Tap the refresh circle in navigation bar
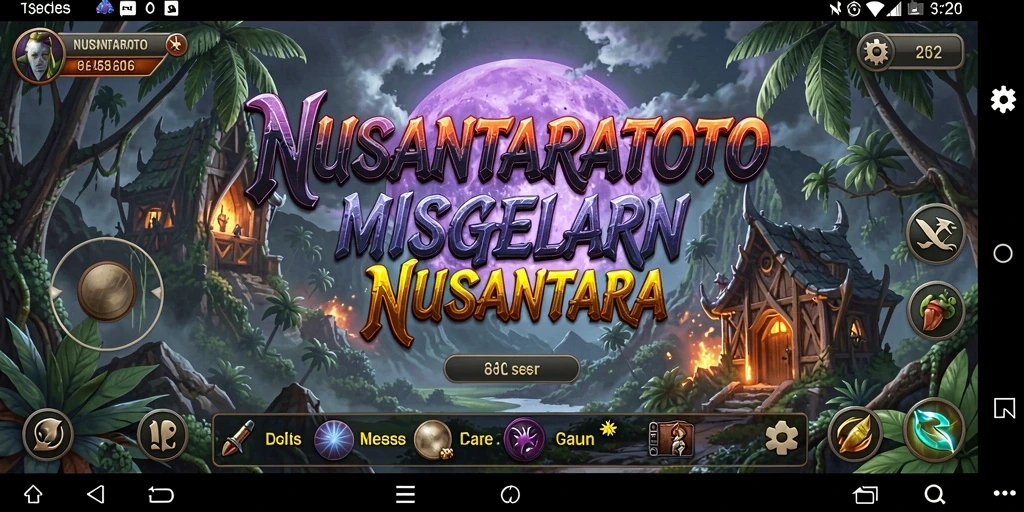The width and height of the screenshot is (1024, 512). [510, 494]
